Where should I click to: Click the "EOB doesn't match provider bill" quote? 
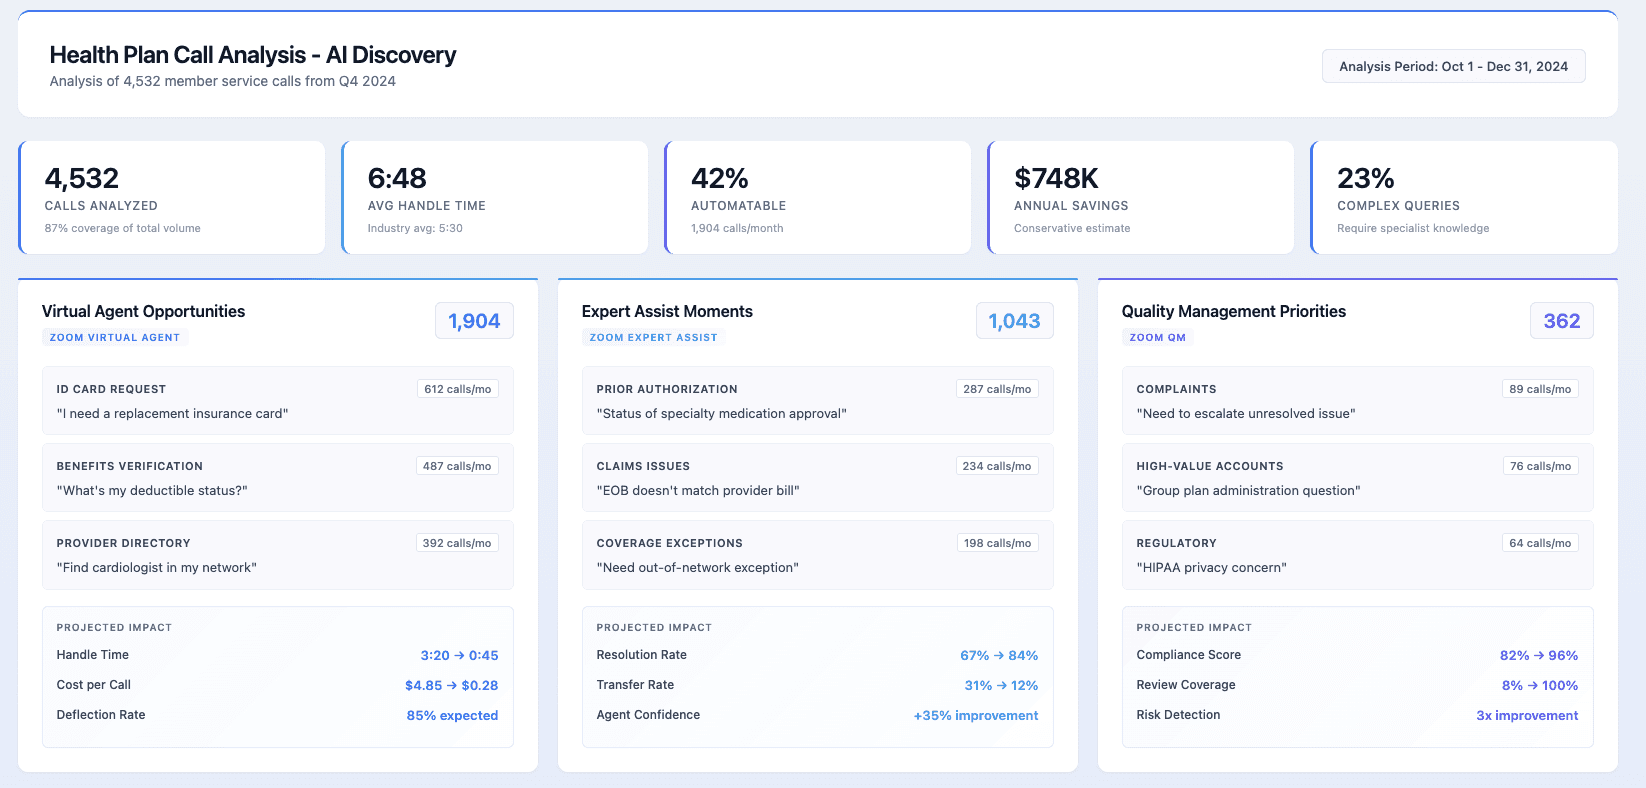pos(698,490)
